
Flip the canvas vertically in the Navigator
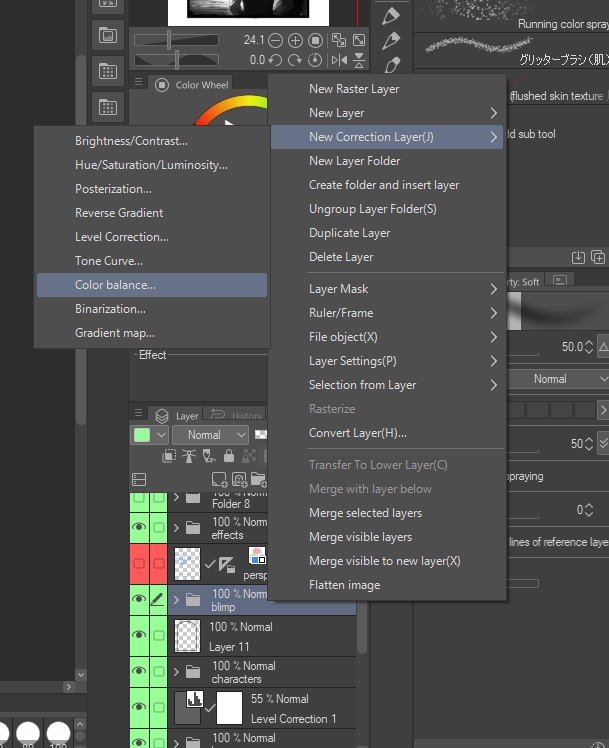tap(359, 60)
